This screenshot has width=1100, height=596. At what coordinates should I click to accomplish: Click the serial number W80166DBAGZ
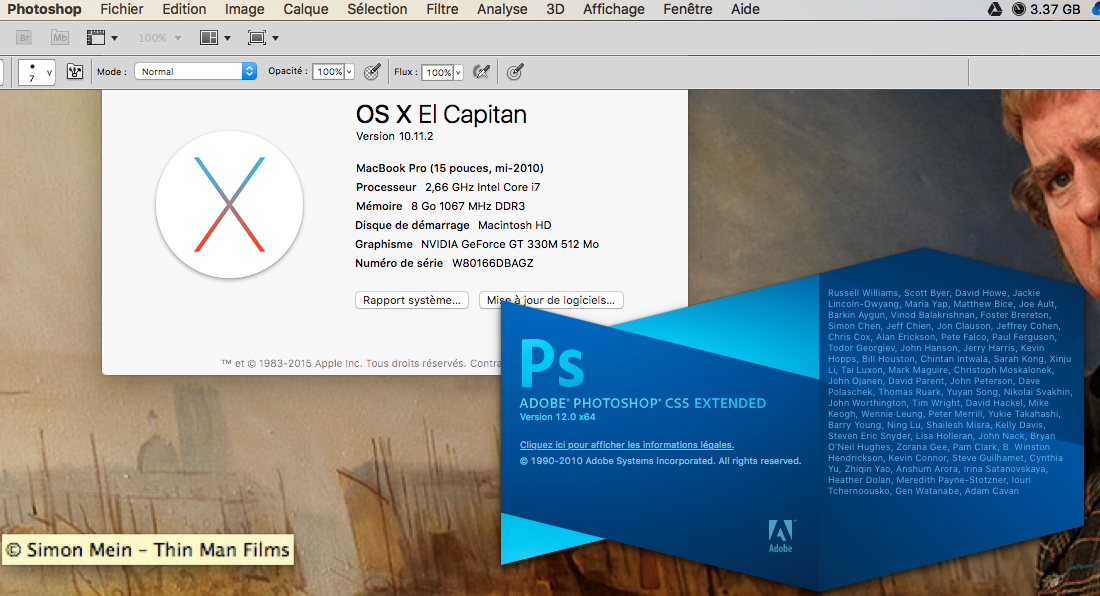(x=492, y=263)
